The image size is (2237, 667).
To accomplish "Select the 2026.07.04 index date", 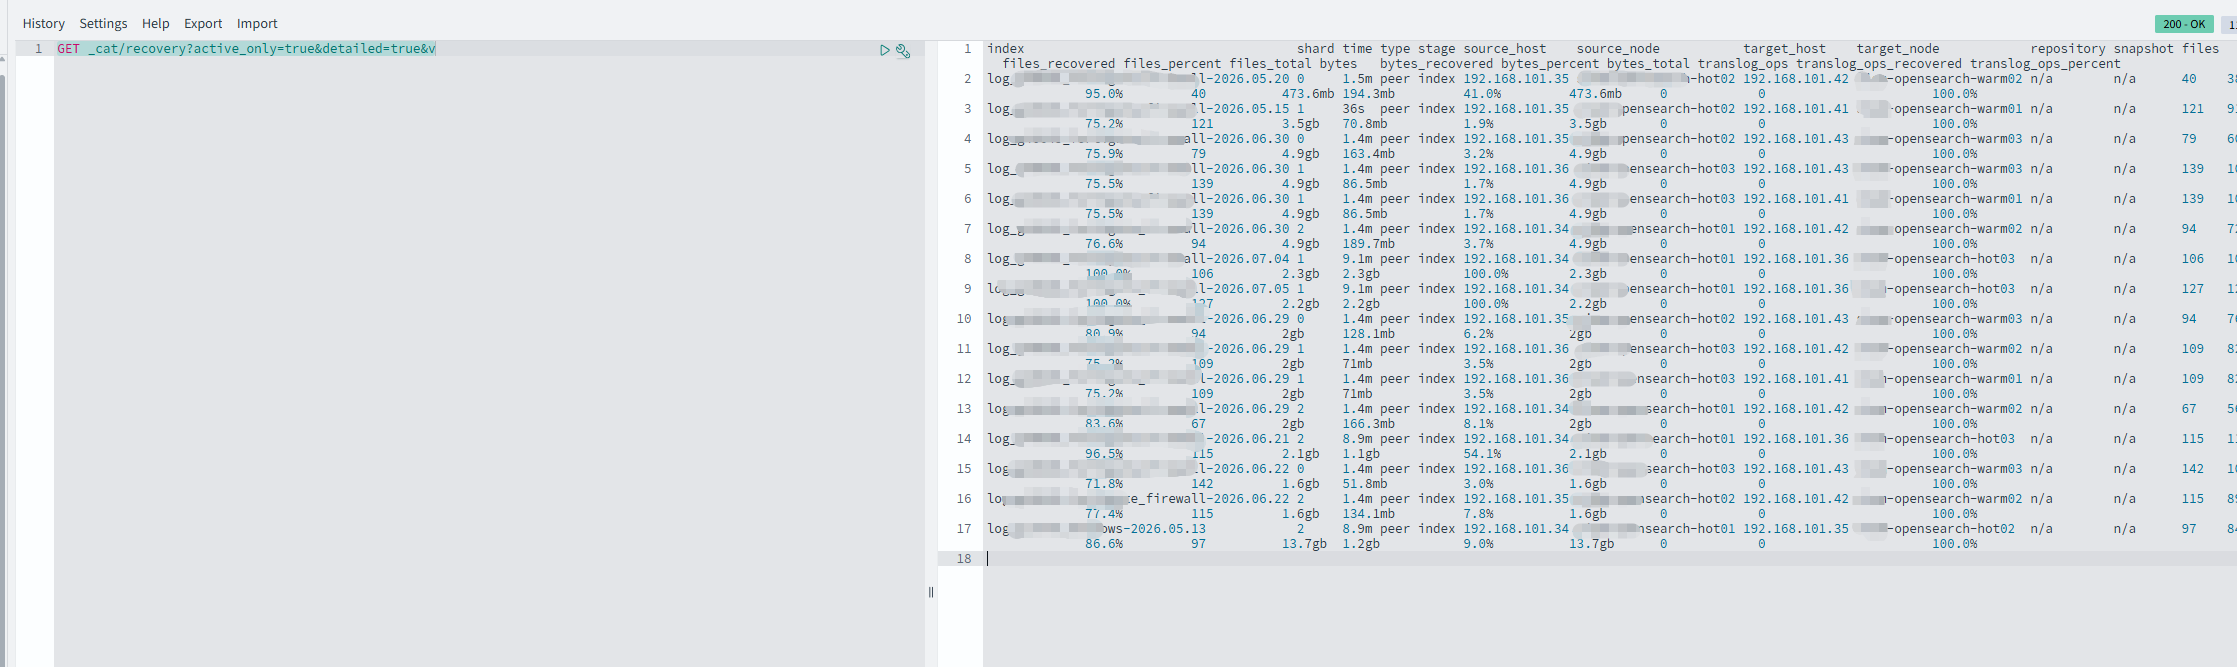I will 1251,258.
